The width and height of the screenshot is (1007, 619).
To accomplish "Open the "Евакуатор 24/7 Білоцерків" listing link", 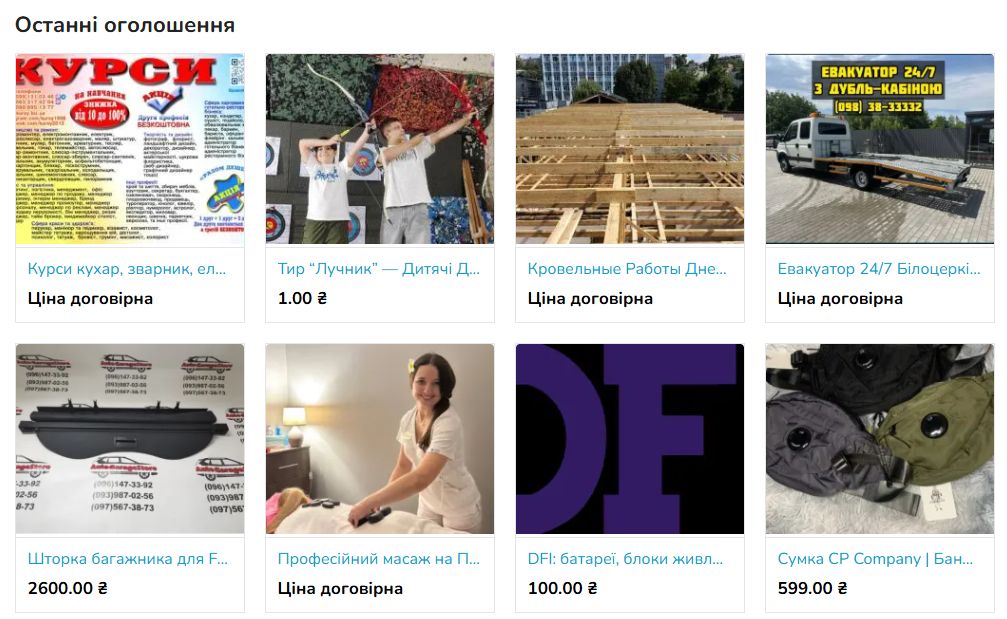I will pyautogui.click(x=879, y=269).
